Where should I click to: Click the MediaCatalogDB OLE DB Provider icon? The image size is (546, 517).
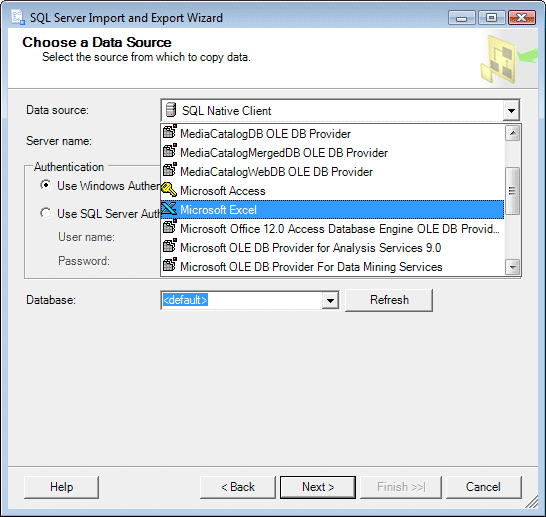(x=170, y=132)
